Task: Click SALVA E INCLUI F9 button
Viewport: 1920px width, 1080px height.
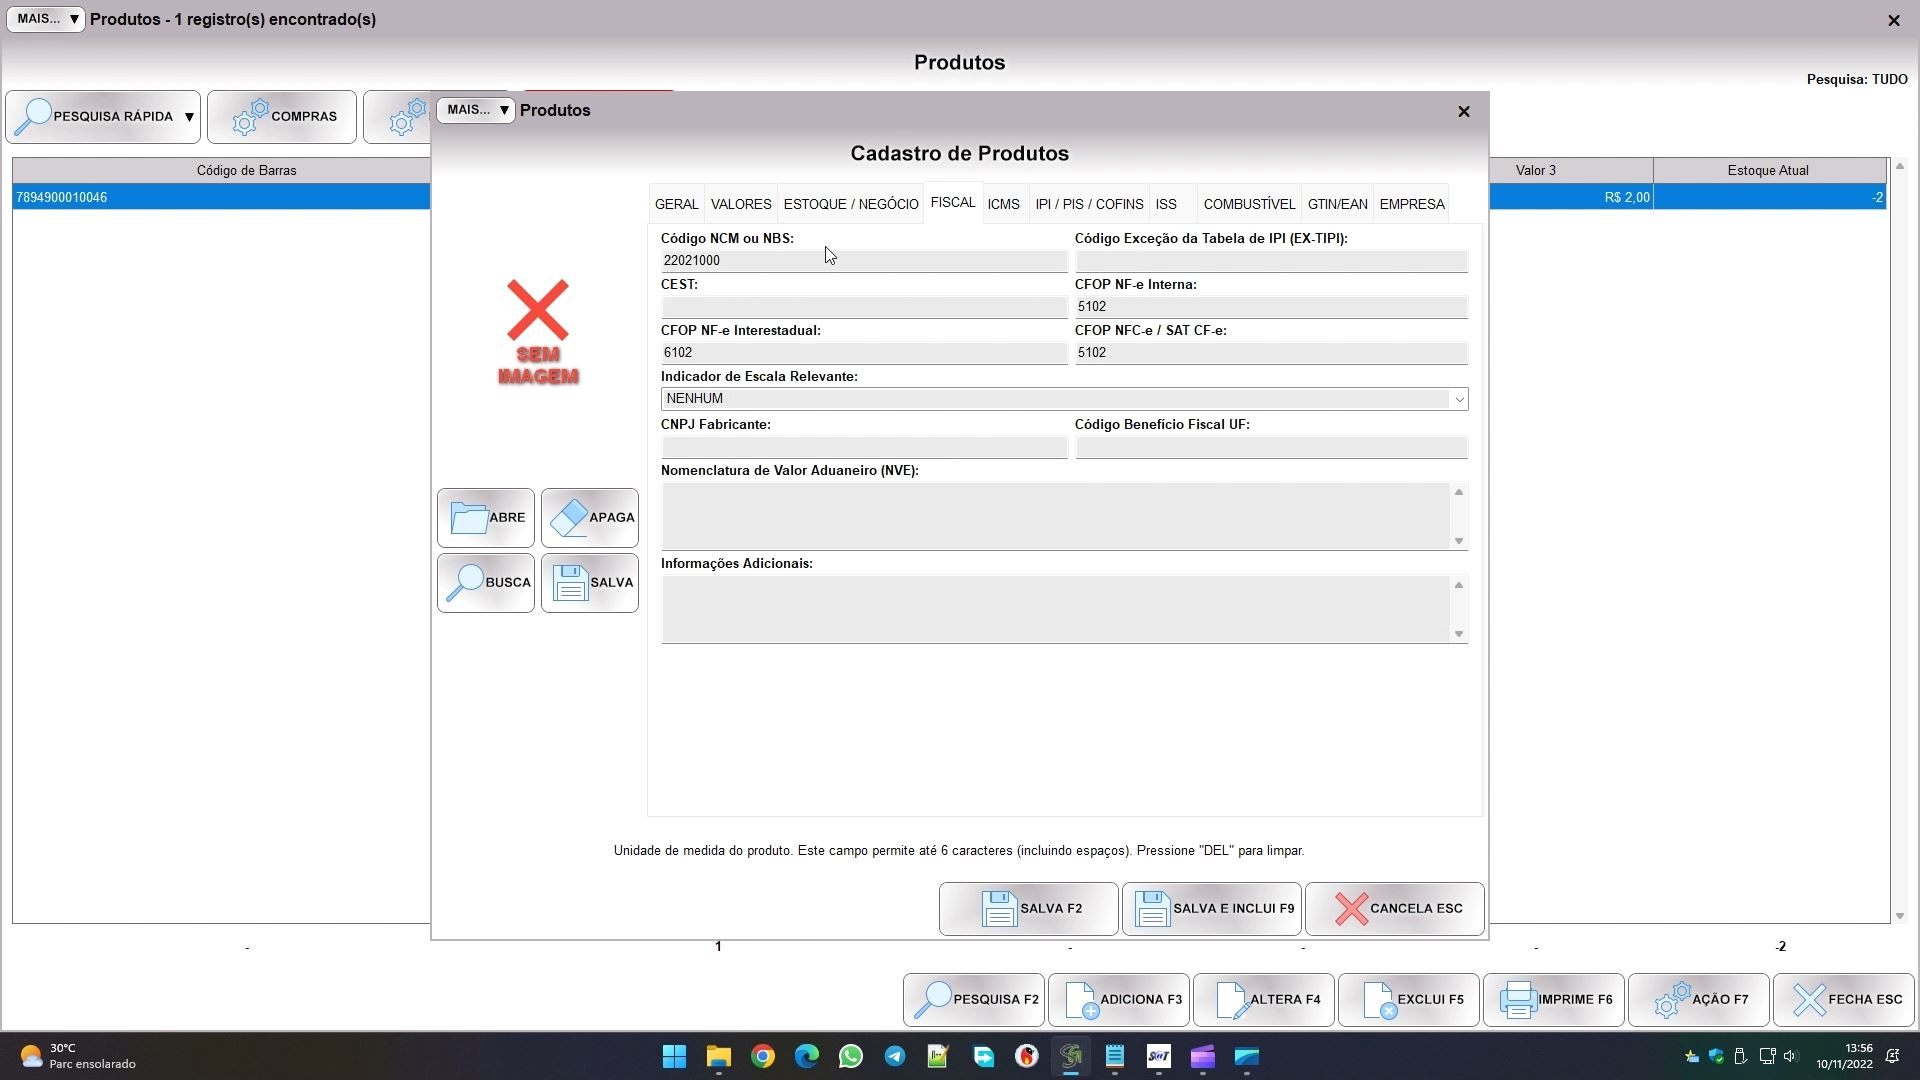Action: pos(1211,909)
